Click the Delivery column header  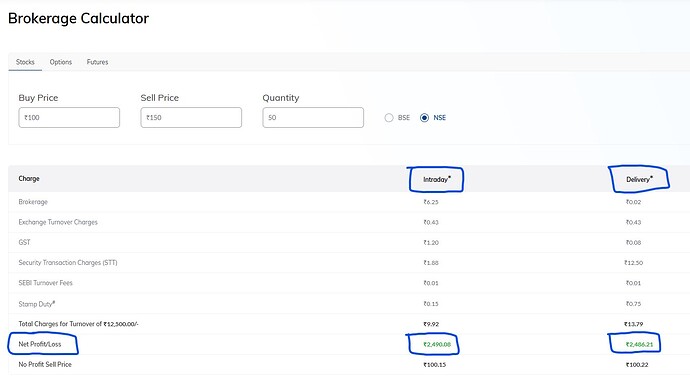coord(639,179)
